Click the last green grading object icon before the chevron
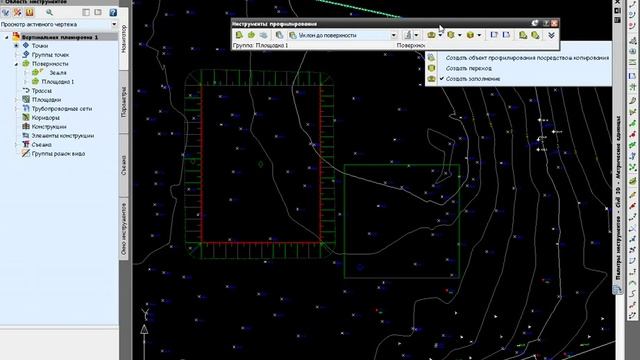The image size is (640, 360). (535, 36)
